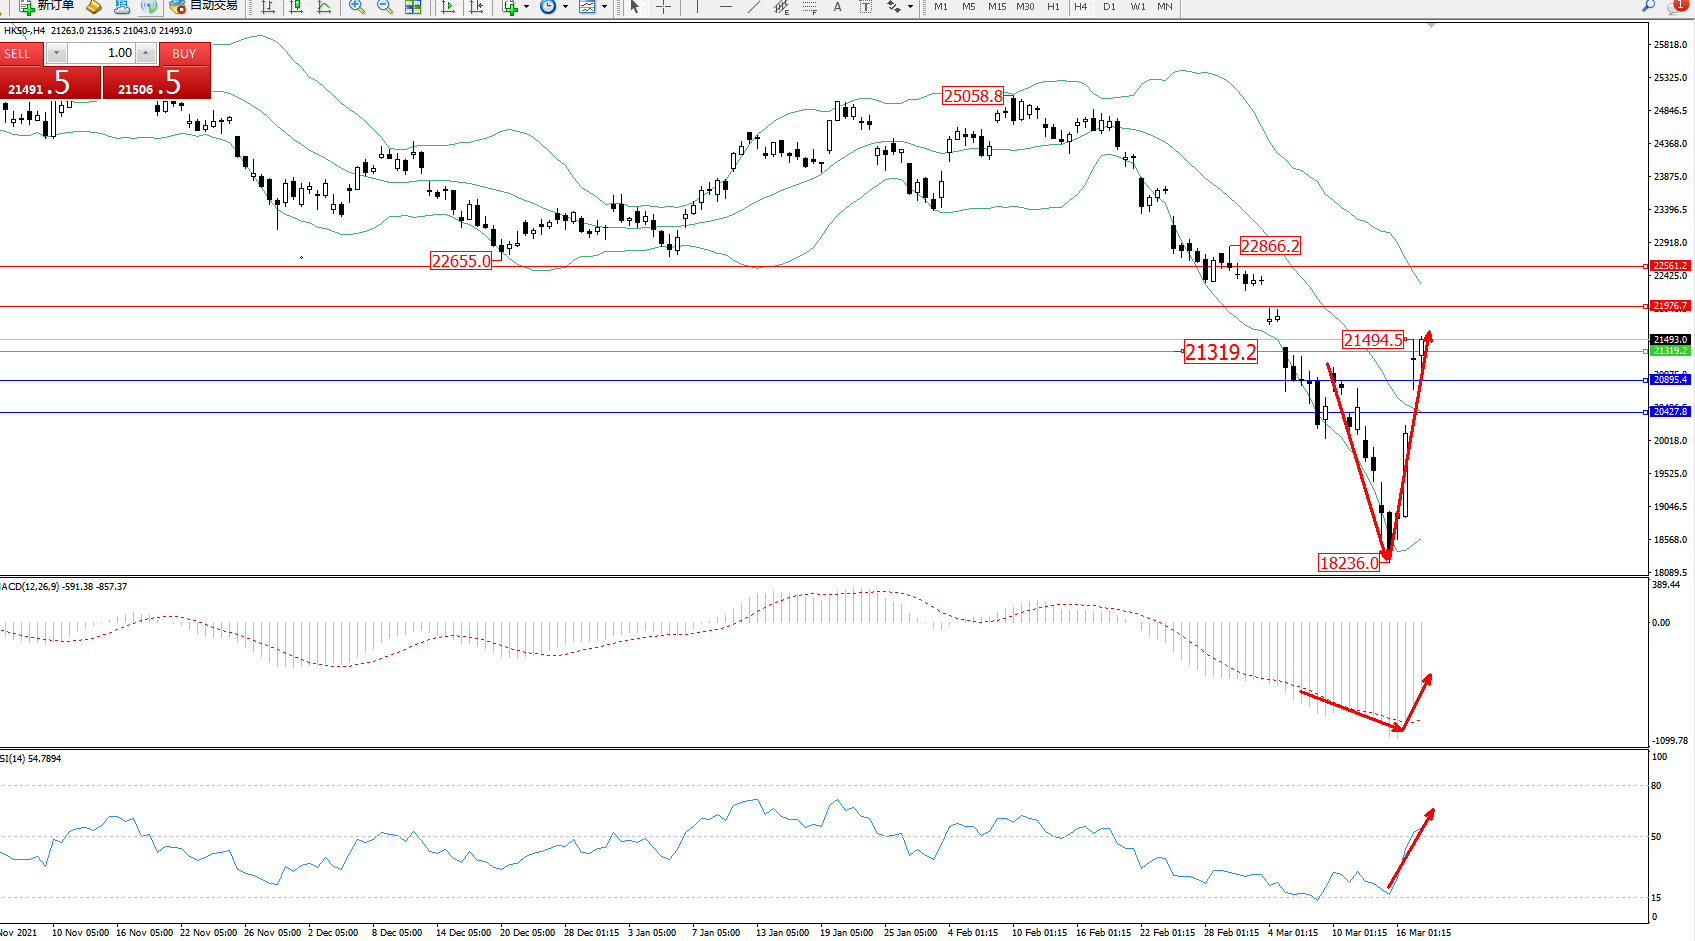Click the Zoom Out magnifier icon
This screenshot has width=1695, height=941.
point(384,7)
